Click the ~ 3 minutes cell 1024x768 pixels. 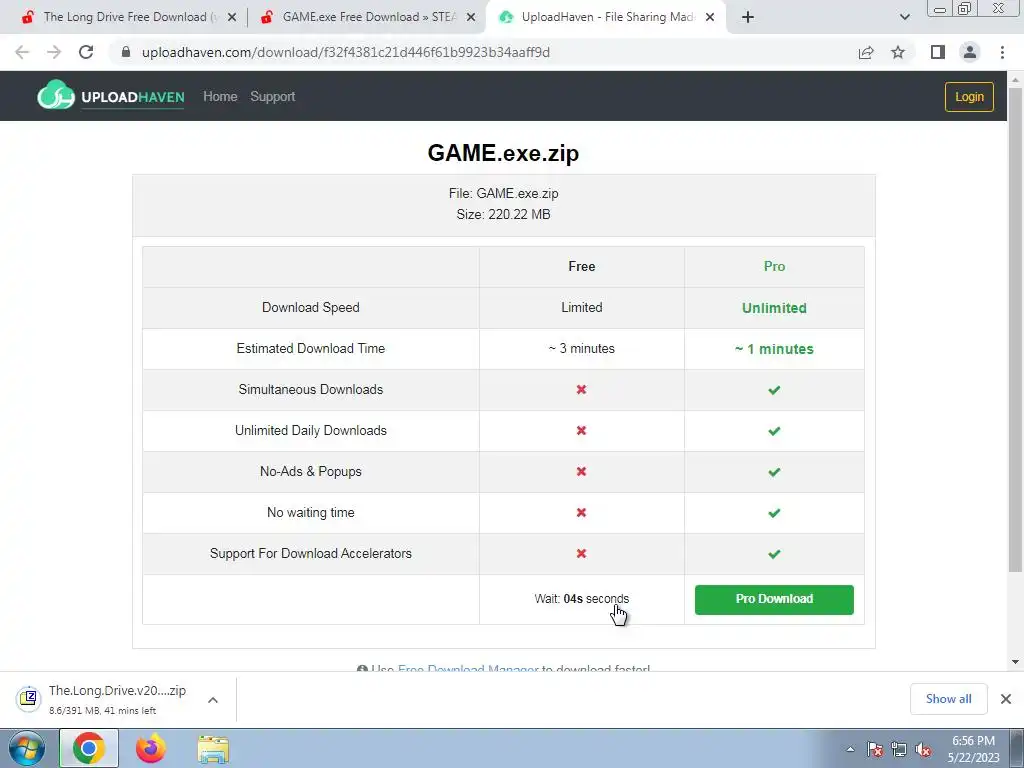point(581,349)
